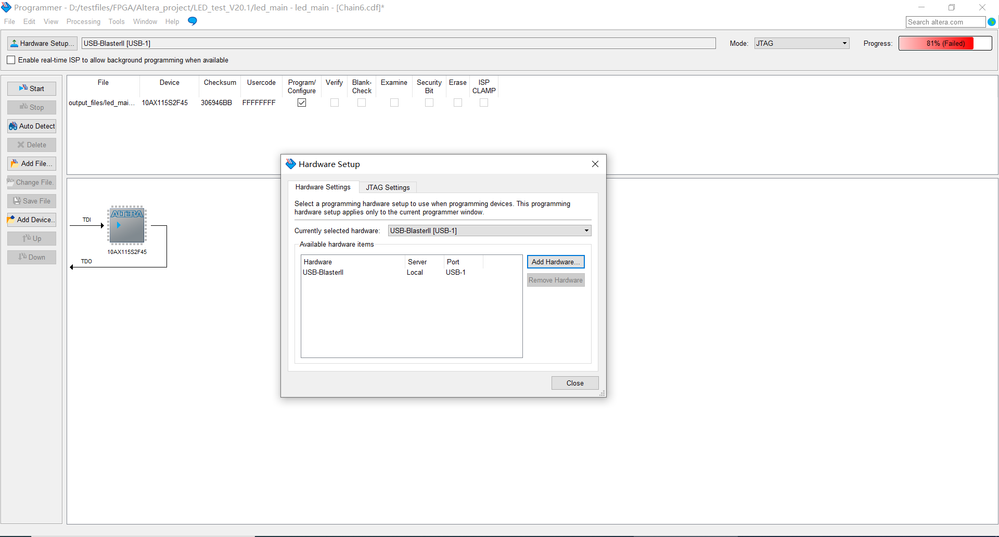The height and width of the screenshot is (537, 999).
Task: Click the Up button in sidebar
Action: [x=32, y=238]
